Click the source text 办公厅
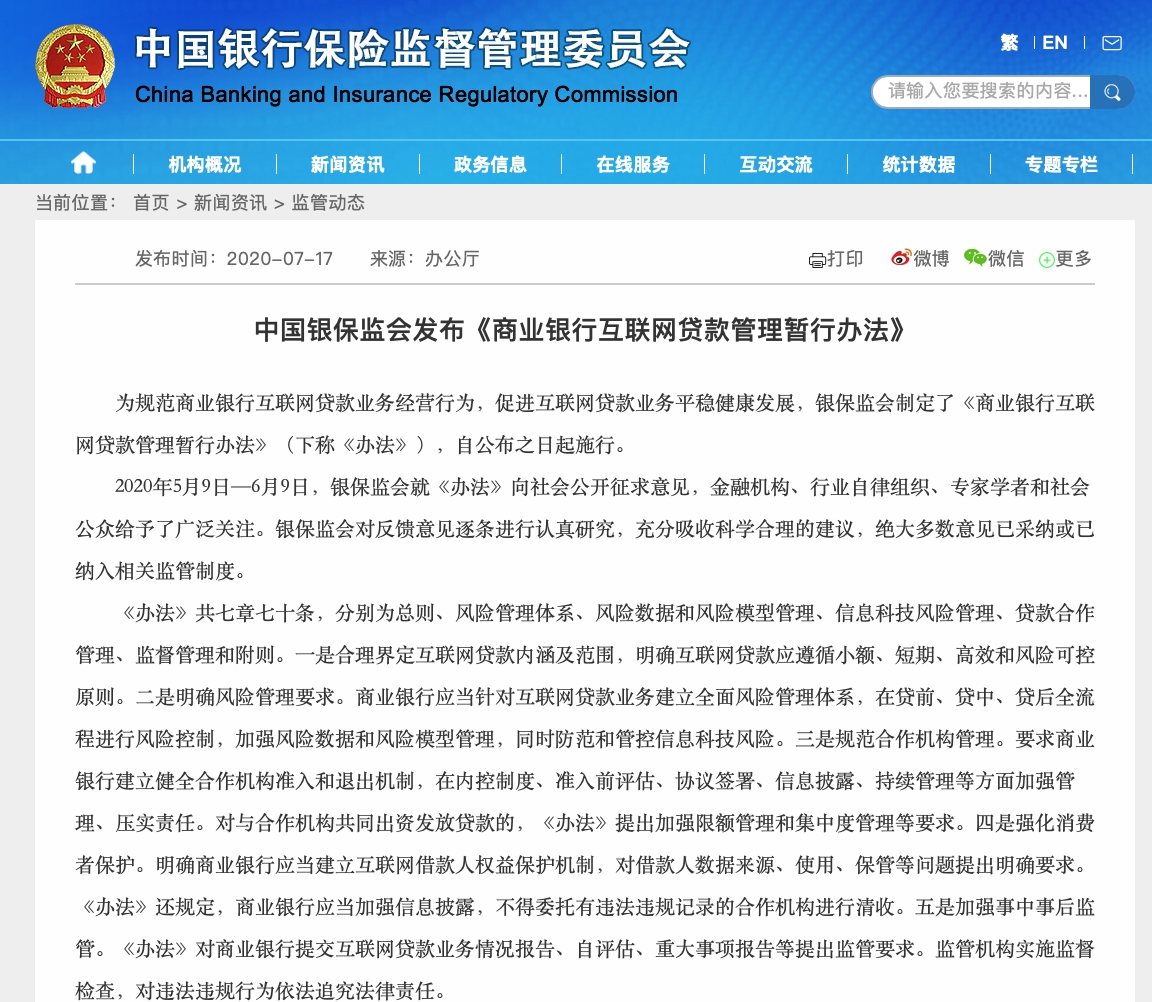The width and height of the screenshot is (1152, 1002). [452, 259]
